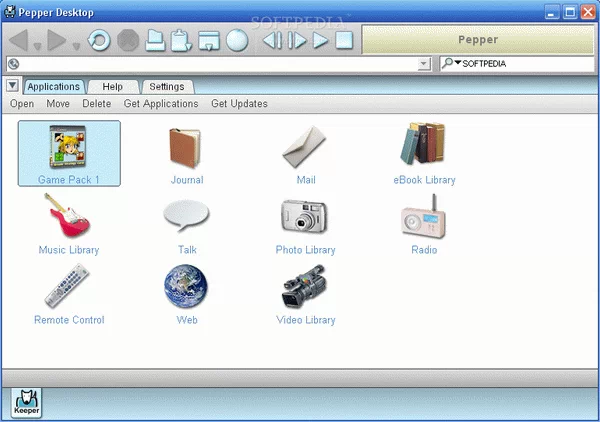Click the Open command
This screenshot has width=600, height=422.
22,104
